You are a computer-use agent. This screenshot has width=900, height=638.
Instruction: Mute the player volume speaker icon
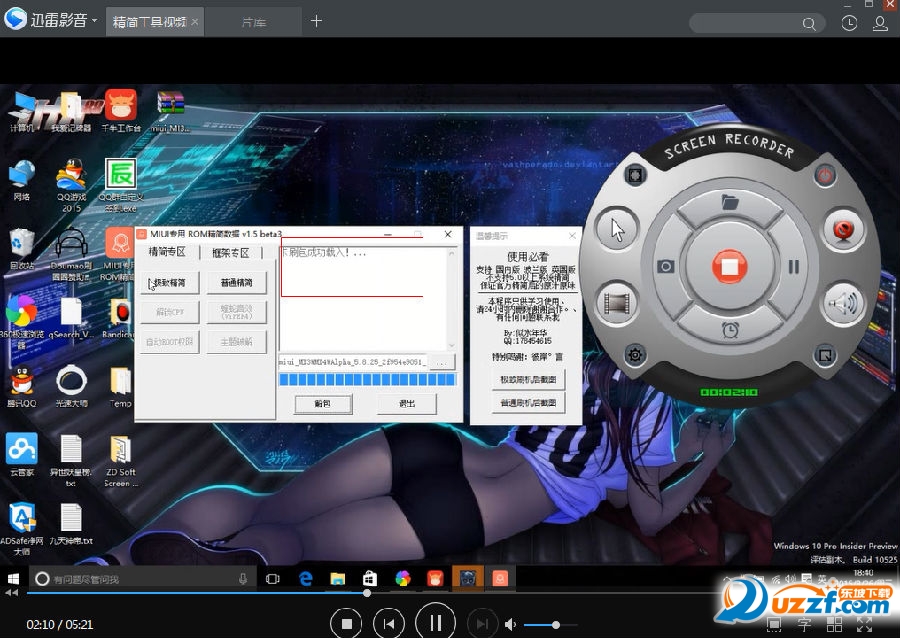(x=511, y=625)
